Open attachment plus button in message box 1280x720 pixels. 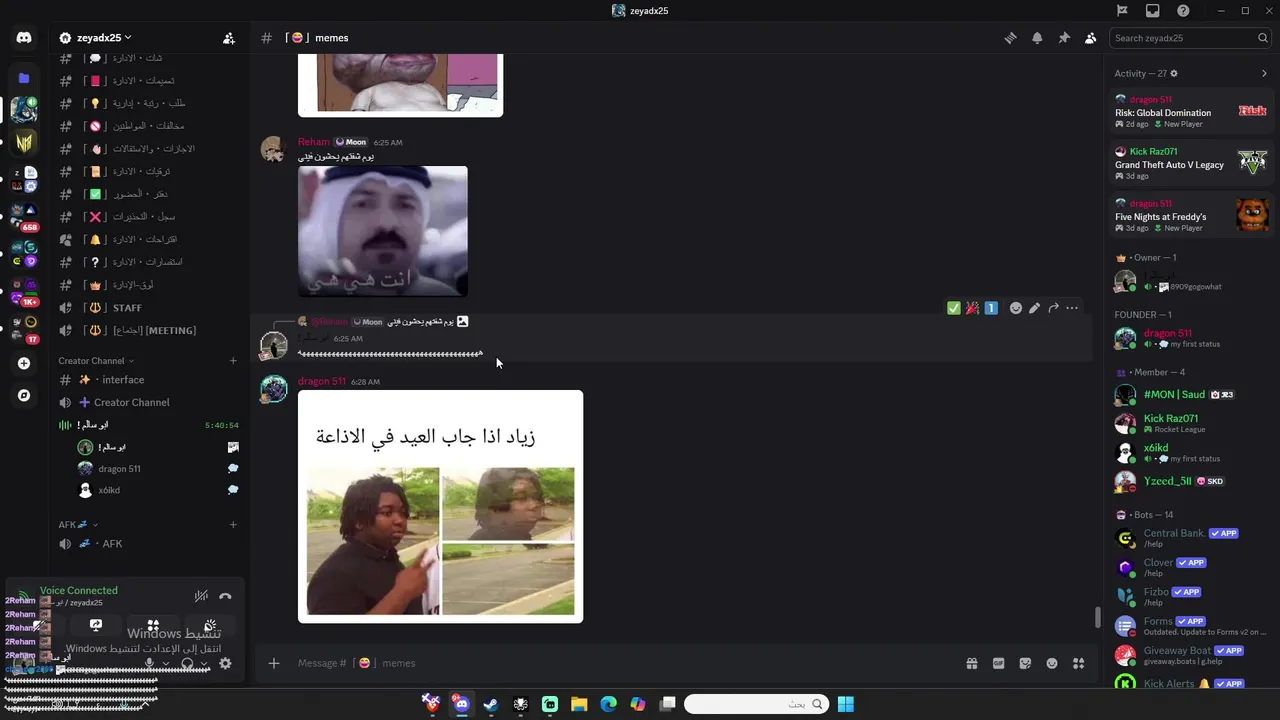coord(274,663)
